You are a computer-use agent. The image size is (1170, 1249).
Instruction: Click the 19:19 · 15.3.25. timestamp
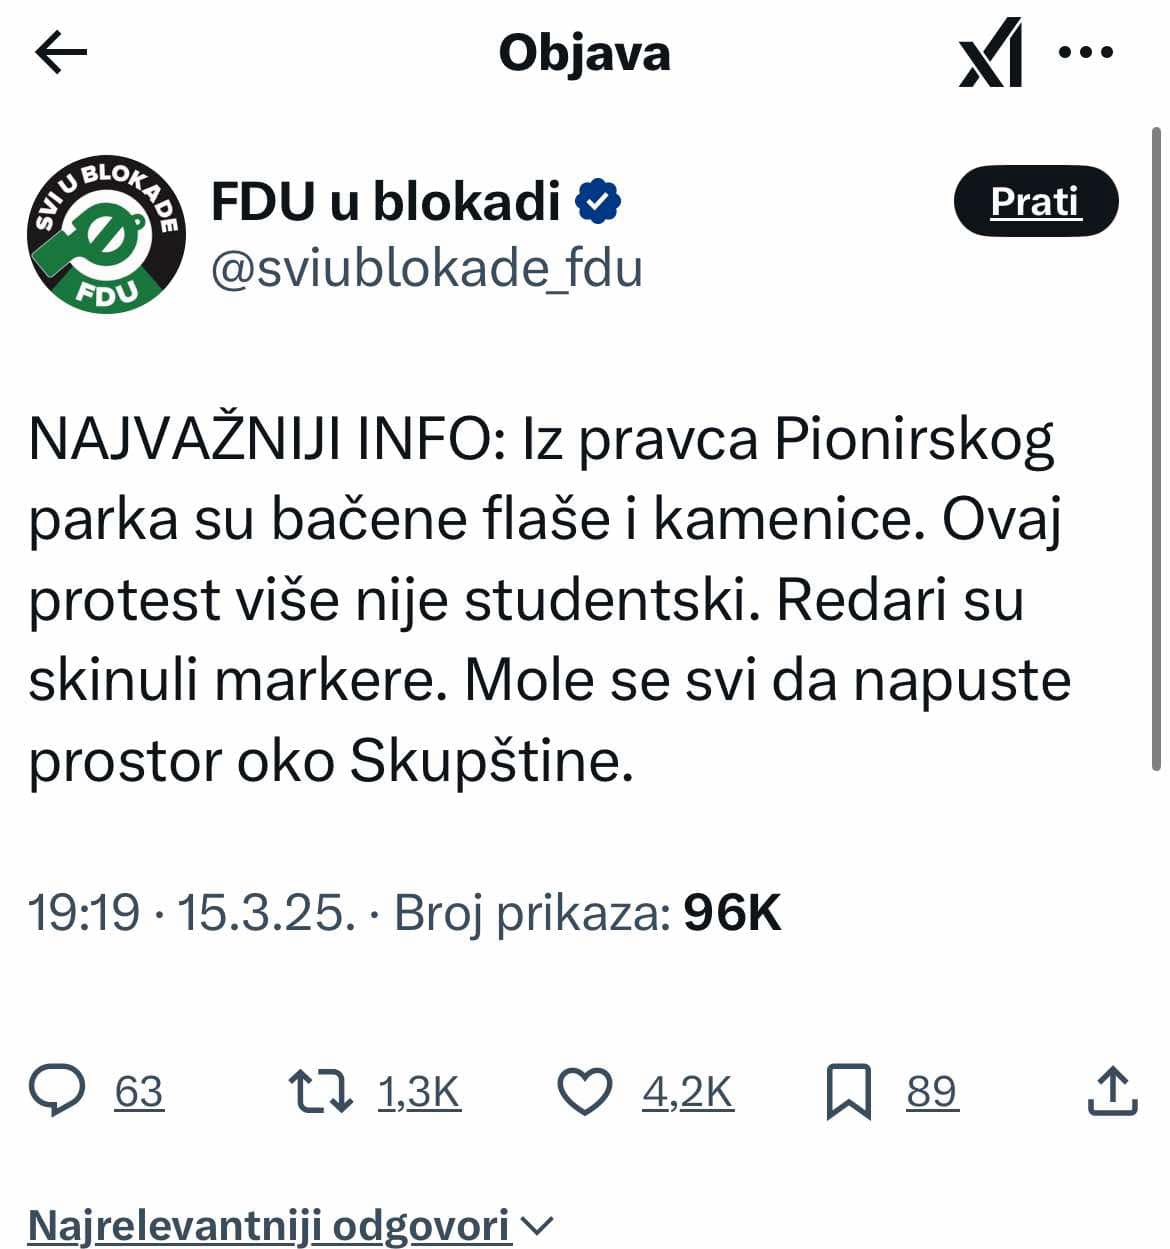click(190, 913)
